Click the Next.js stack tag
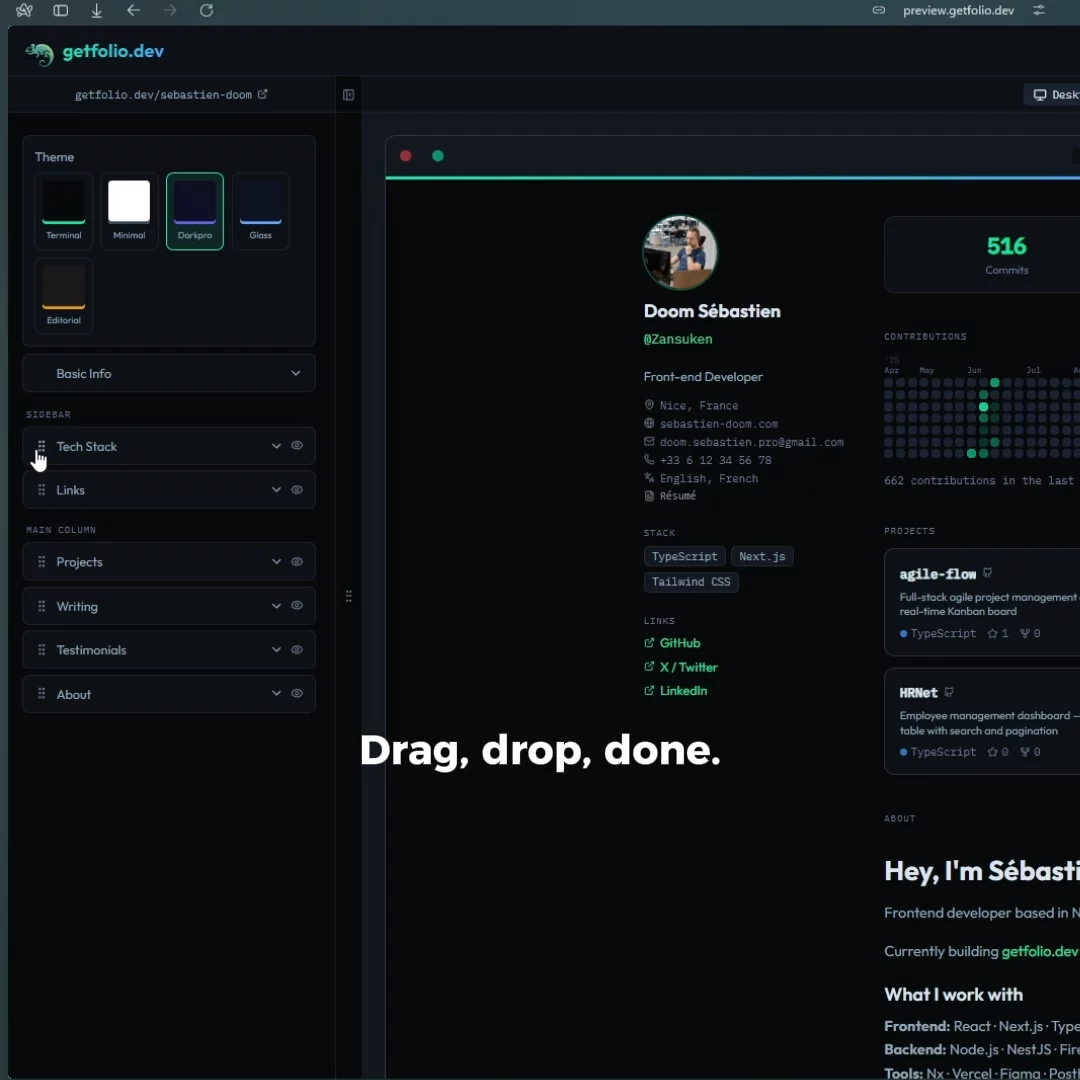1080x1080 pixels. pos(762,556)
